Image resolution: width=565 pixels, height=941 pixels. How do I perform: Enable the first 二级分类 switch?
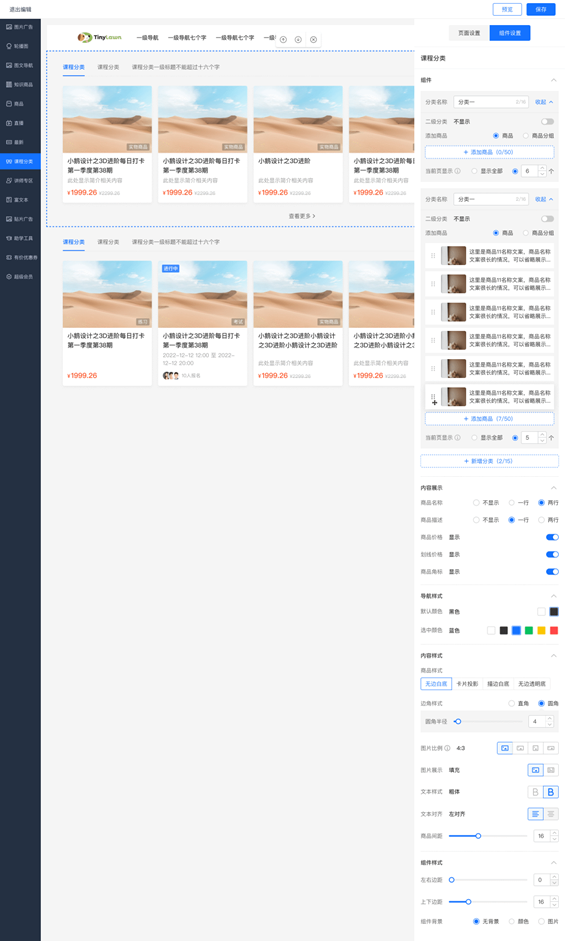pos(547,121)
